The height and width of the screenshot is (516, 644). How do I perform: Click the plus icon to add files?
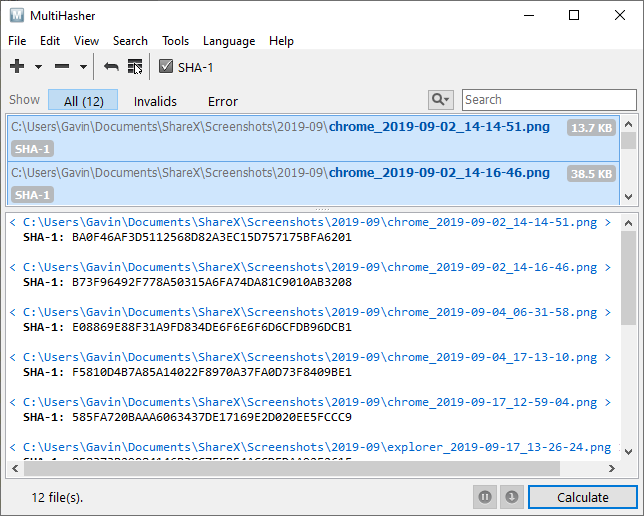tap(17, 67)
